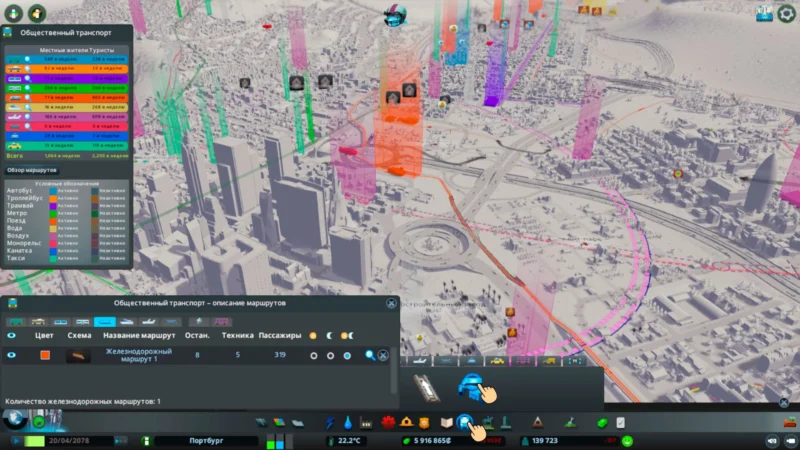Hide Железнодорожный маршрут 1 with its eye icon
This screenshot has width=800, height=450.
click(x=11, y=355)
